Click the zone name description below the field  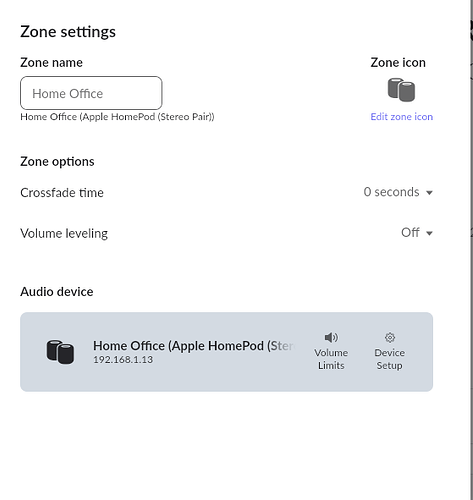(117, 117)
